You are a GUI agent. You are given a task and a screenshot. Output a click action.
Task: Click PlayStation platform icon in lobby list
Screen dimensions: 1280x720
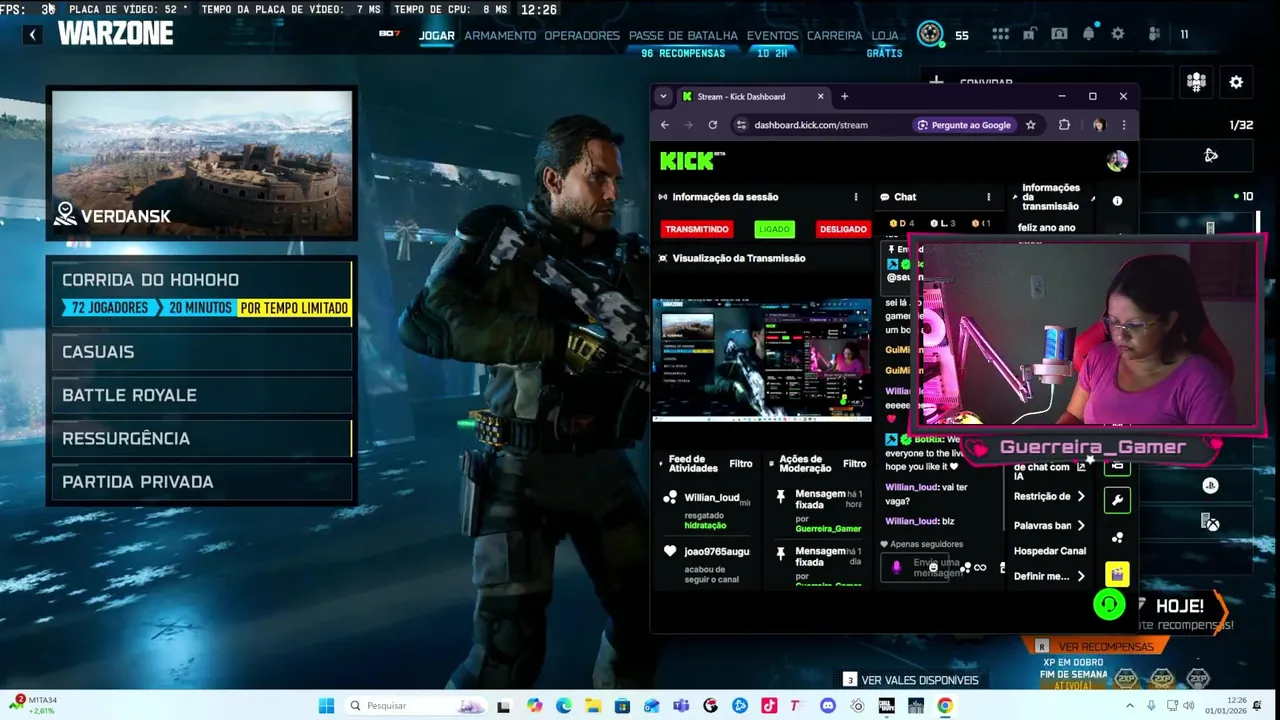(x=1210, y=486)
